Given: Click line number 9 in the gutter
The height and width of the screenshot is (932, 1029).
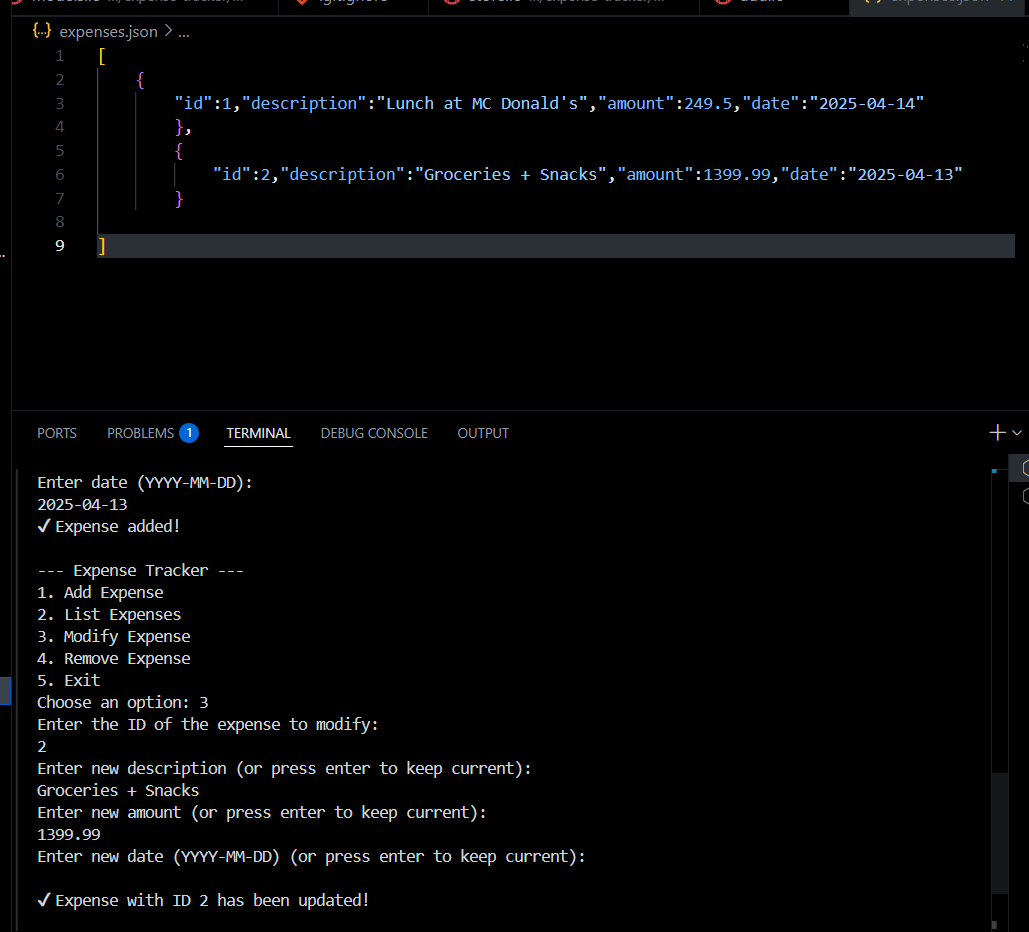Looking at the screenshot, I should (x=60, y=245).
